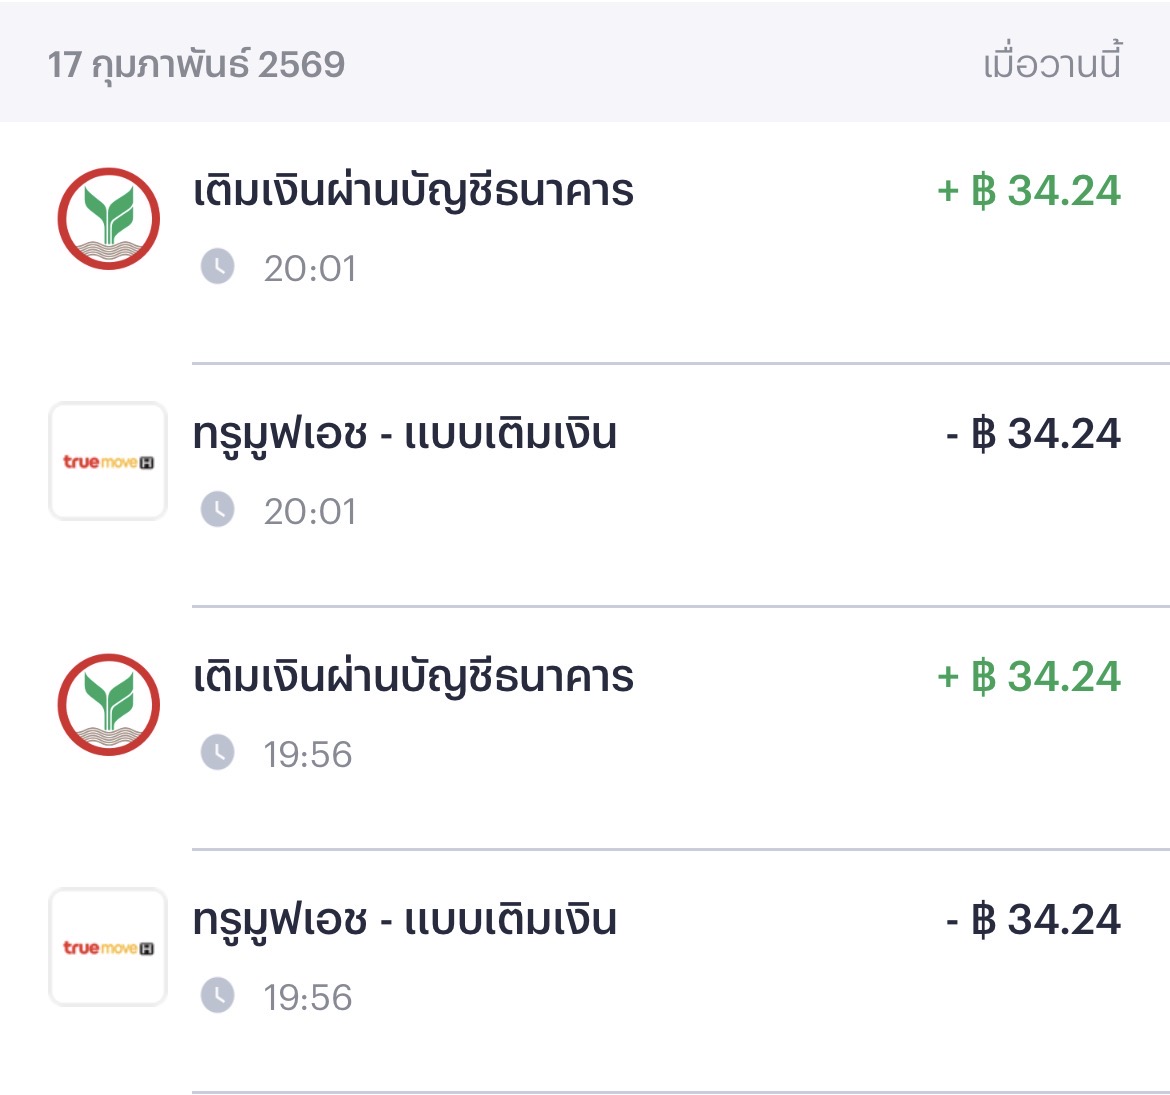Tap the Kasikorn bank logo at 19:56
This screenshot has width=1170, height=1095.
(108, 704)
